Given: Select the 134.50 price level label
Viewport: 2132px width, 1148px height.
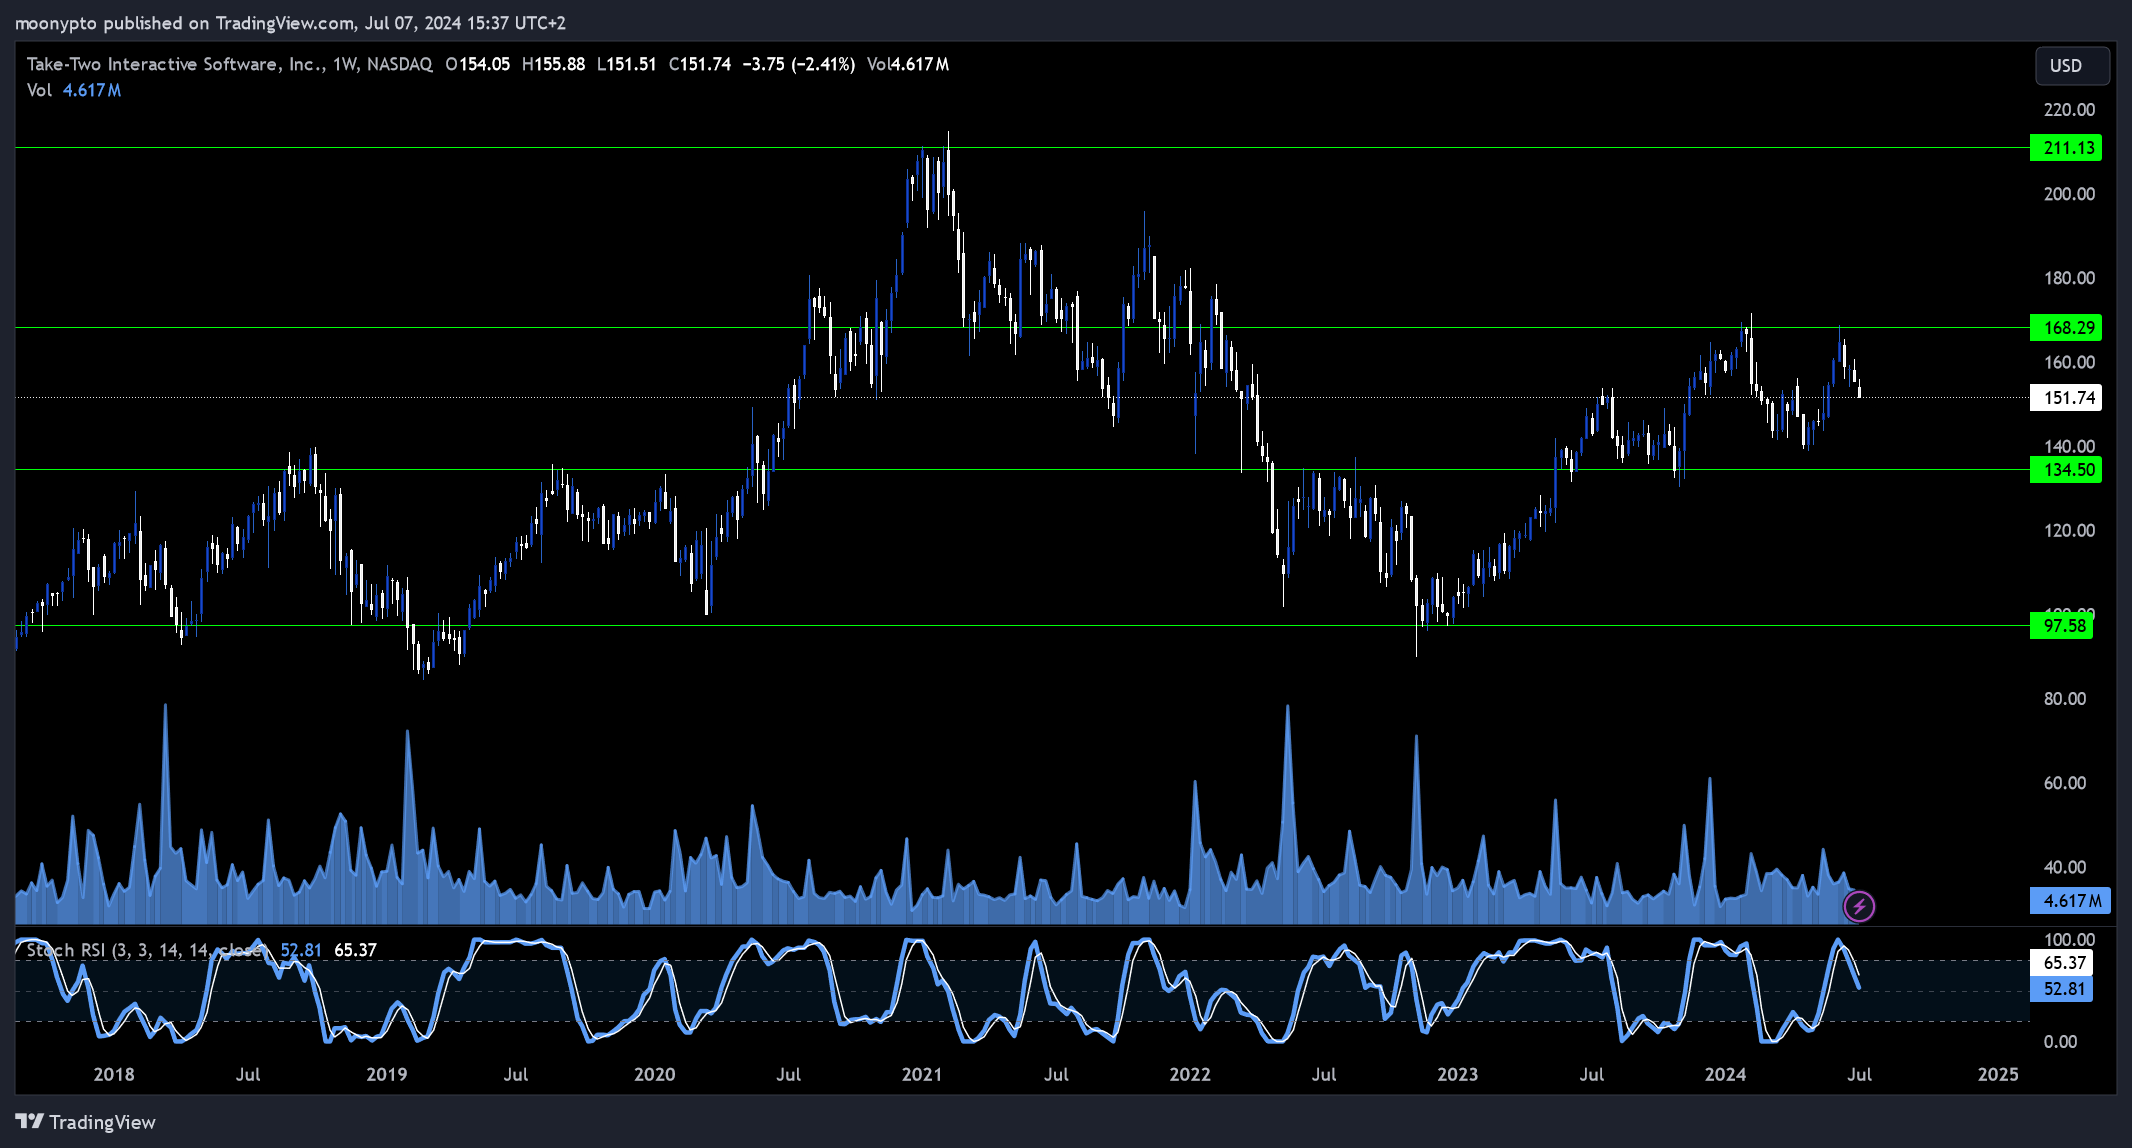Looking at the screenshot, I should click(x=2066, y=470).
